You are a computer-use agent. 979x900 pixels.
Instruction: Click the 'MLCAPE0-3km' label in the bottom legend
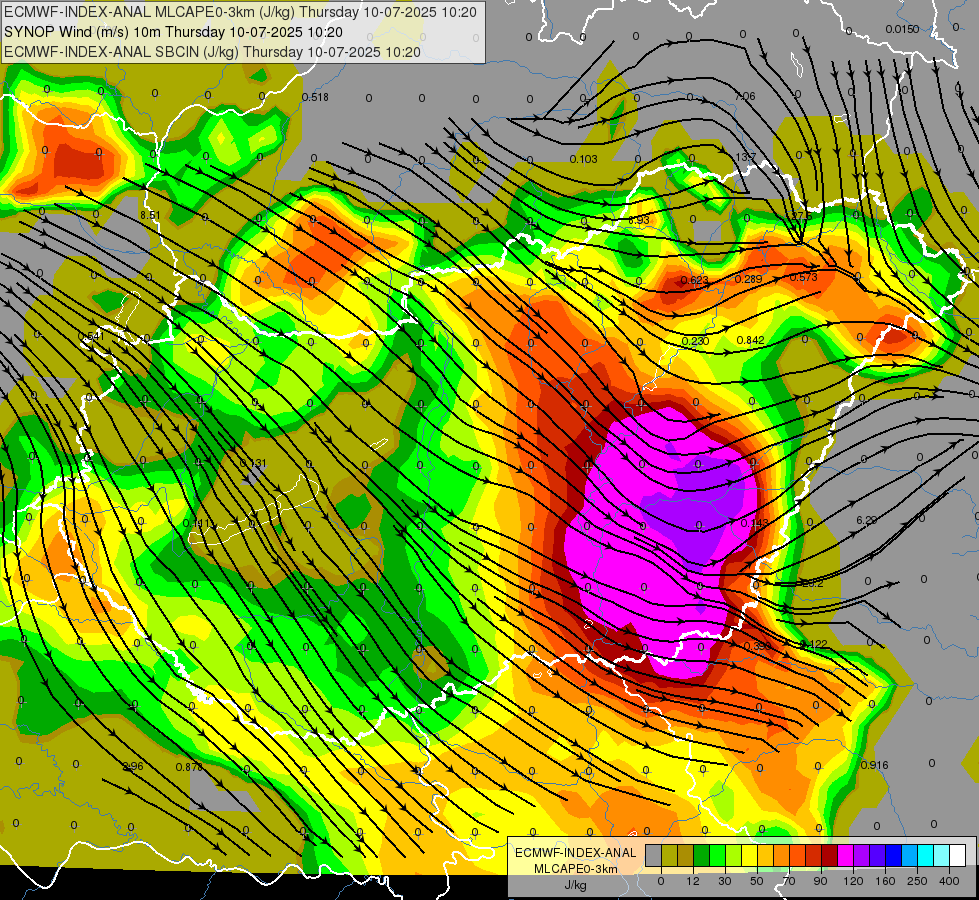click(575, 869)
